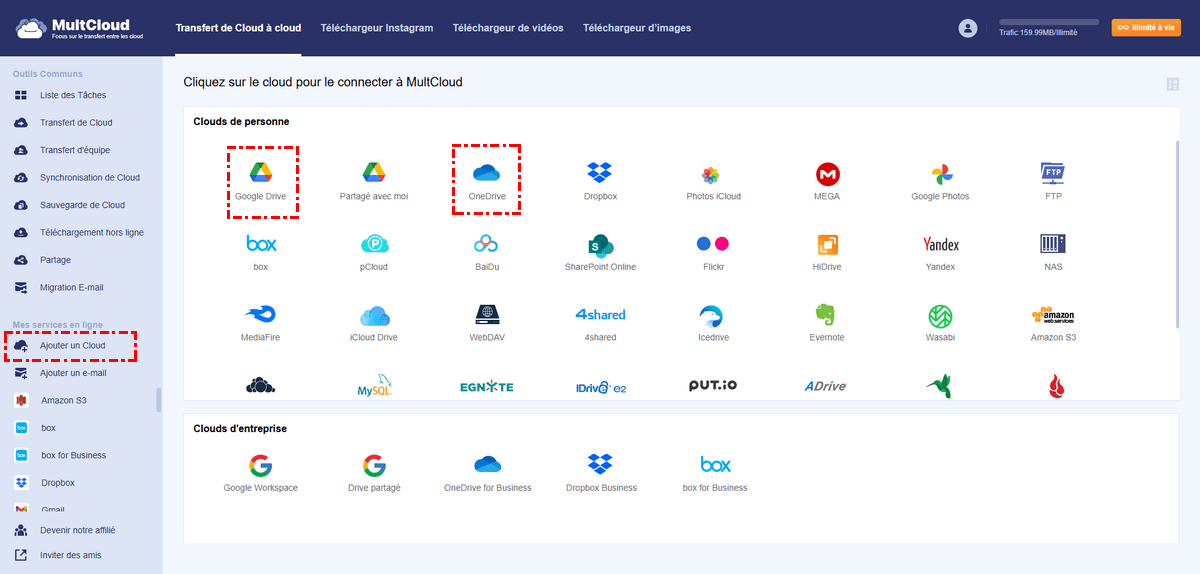The width and height of the screenshot is (1200, 574).
Task: Add an FTP connection
Action: point(1053,181)
